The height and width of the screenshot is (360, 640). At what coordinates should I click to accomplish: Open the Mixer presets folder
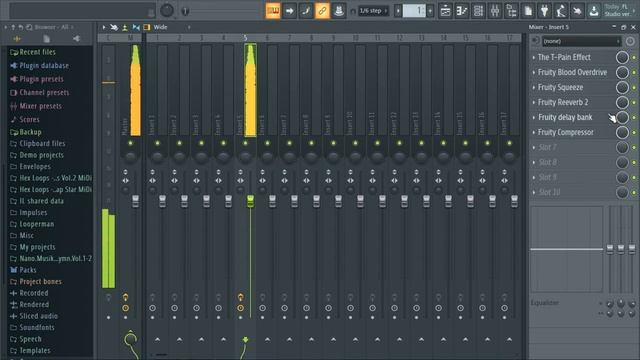pos(36,106)
